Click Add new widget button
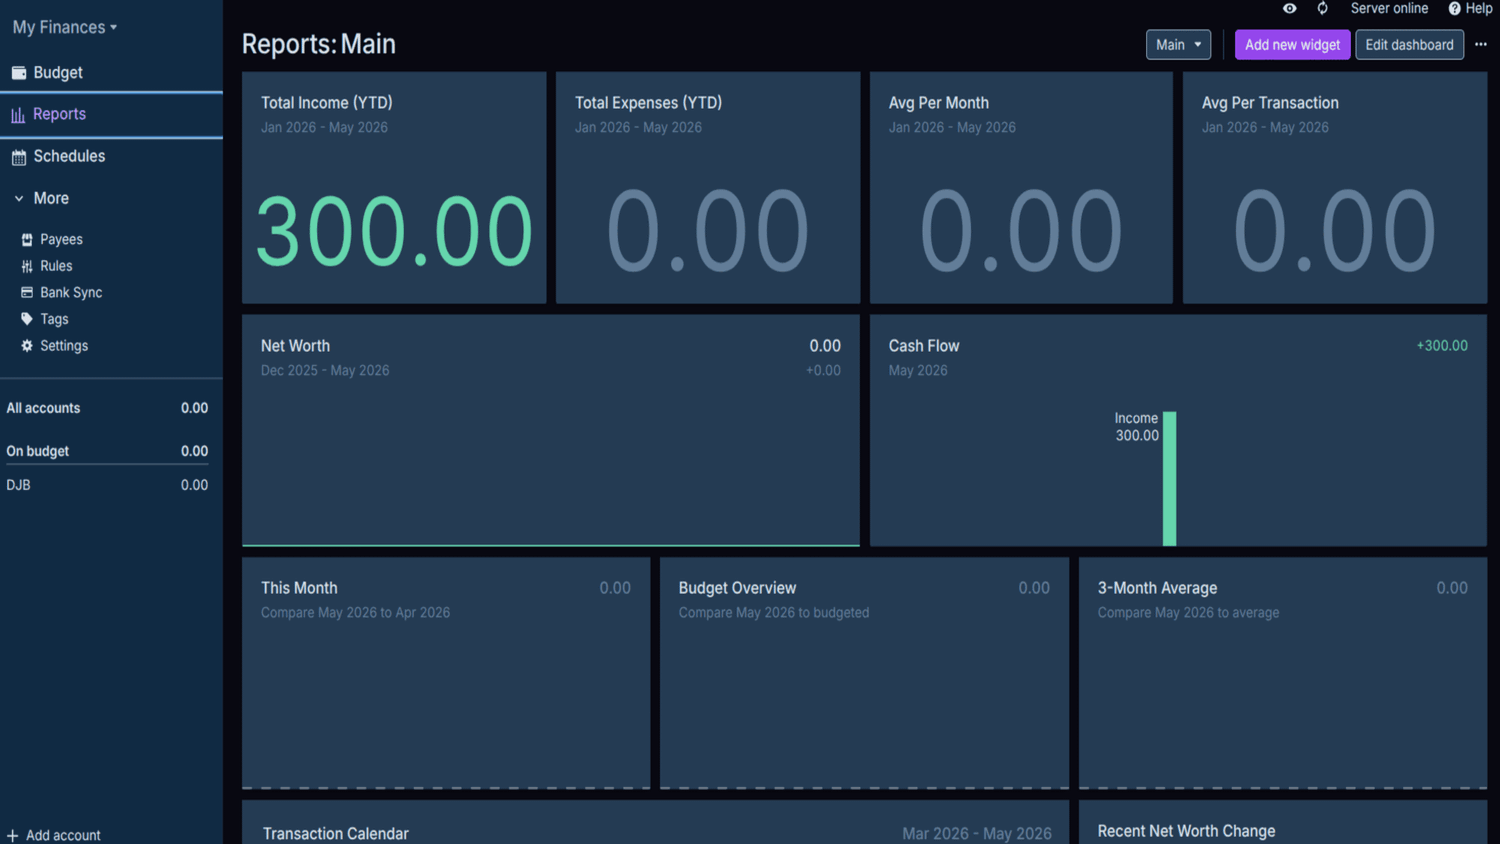This screenshot has width=1500, height=844. tap(1292, 45)
